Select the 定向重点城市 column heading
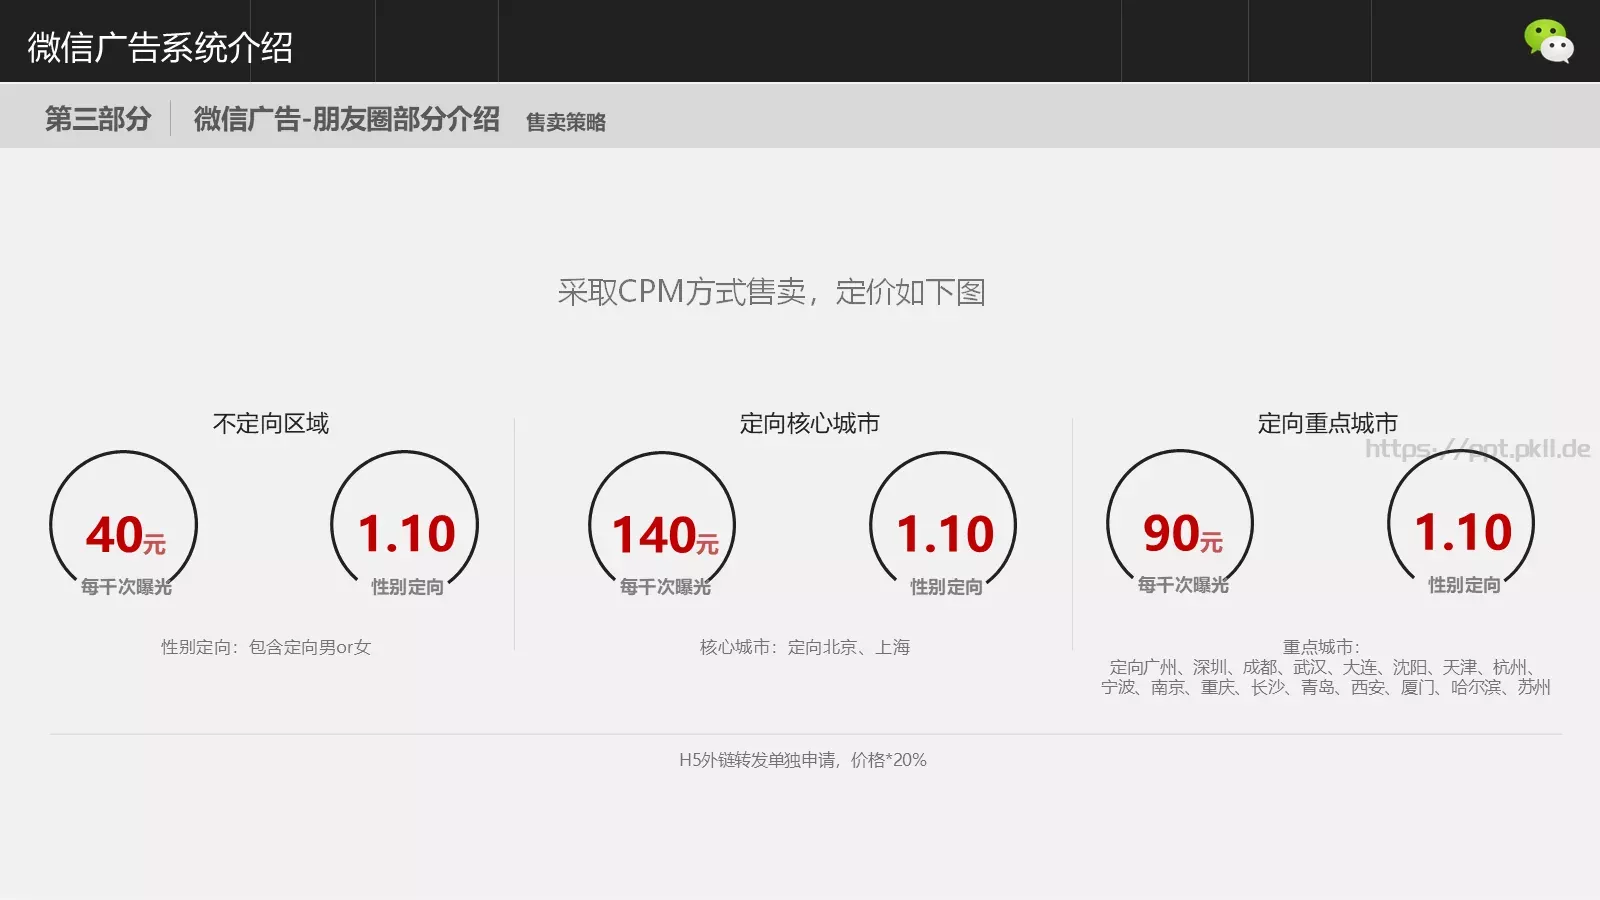The image size is (1600, 900). (1327, 424)
